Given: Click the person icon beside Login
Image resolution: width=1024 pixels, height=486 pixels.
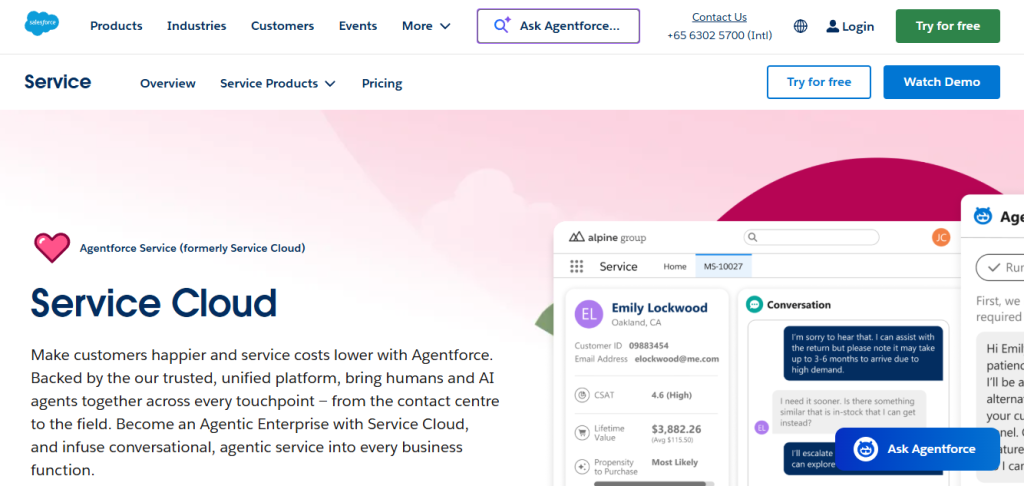Looking at the screenshot, I should point(832,27).
